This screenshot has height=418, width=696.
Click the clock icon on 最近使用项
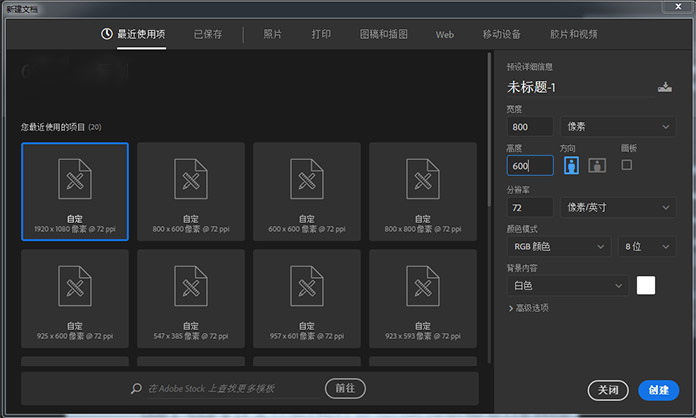[107, 34]
